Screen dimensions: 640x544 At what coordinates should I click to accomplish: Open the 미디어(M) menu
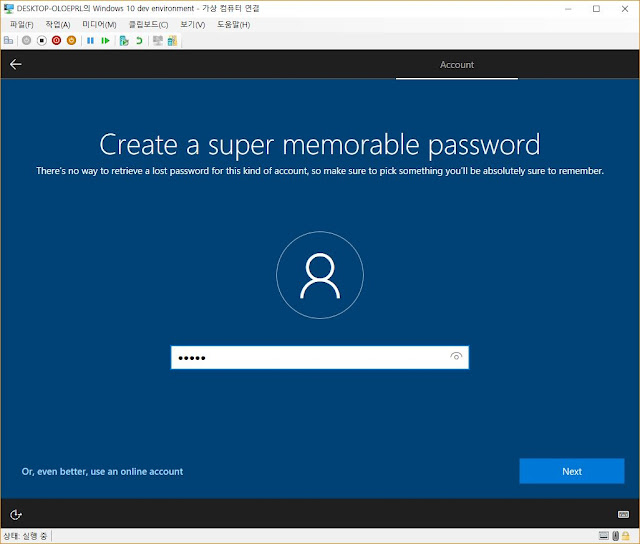99,24
